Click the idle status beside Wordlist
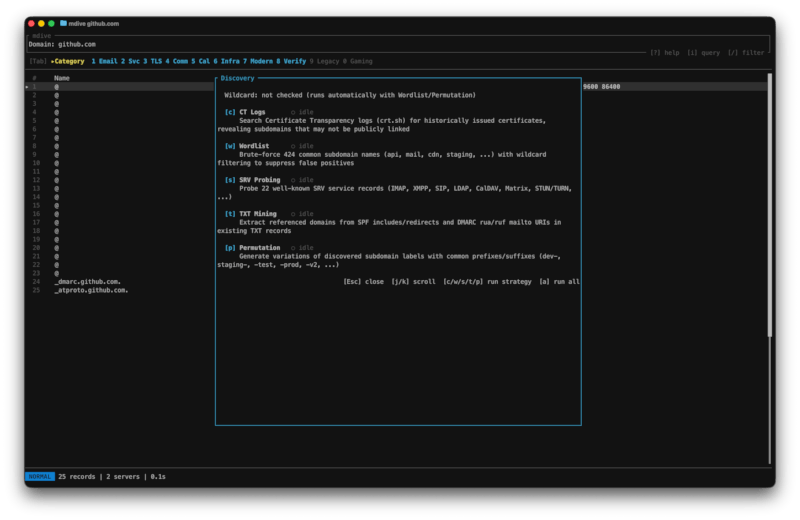The height and width of the screenshot is (520, 800). pyautogui.click(x=302, y=146)
